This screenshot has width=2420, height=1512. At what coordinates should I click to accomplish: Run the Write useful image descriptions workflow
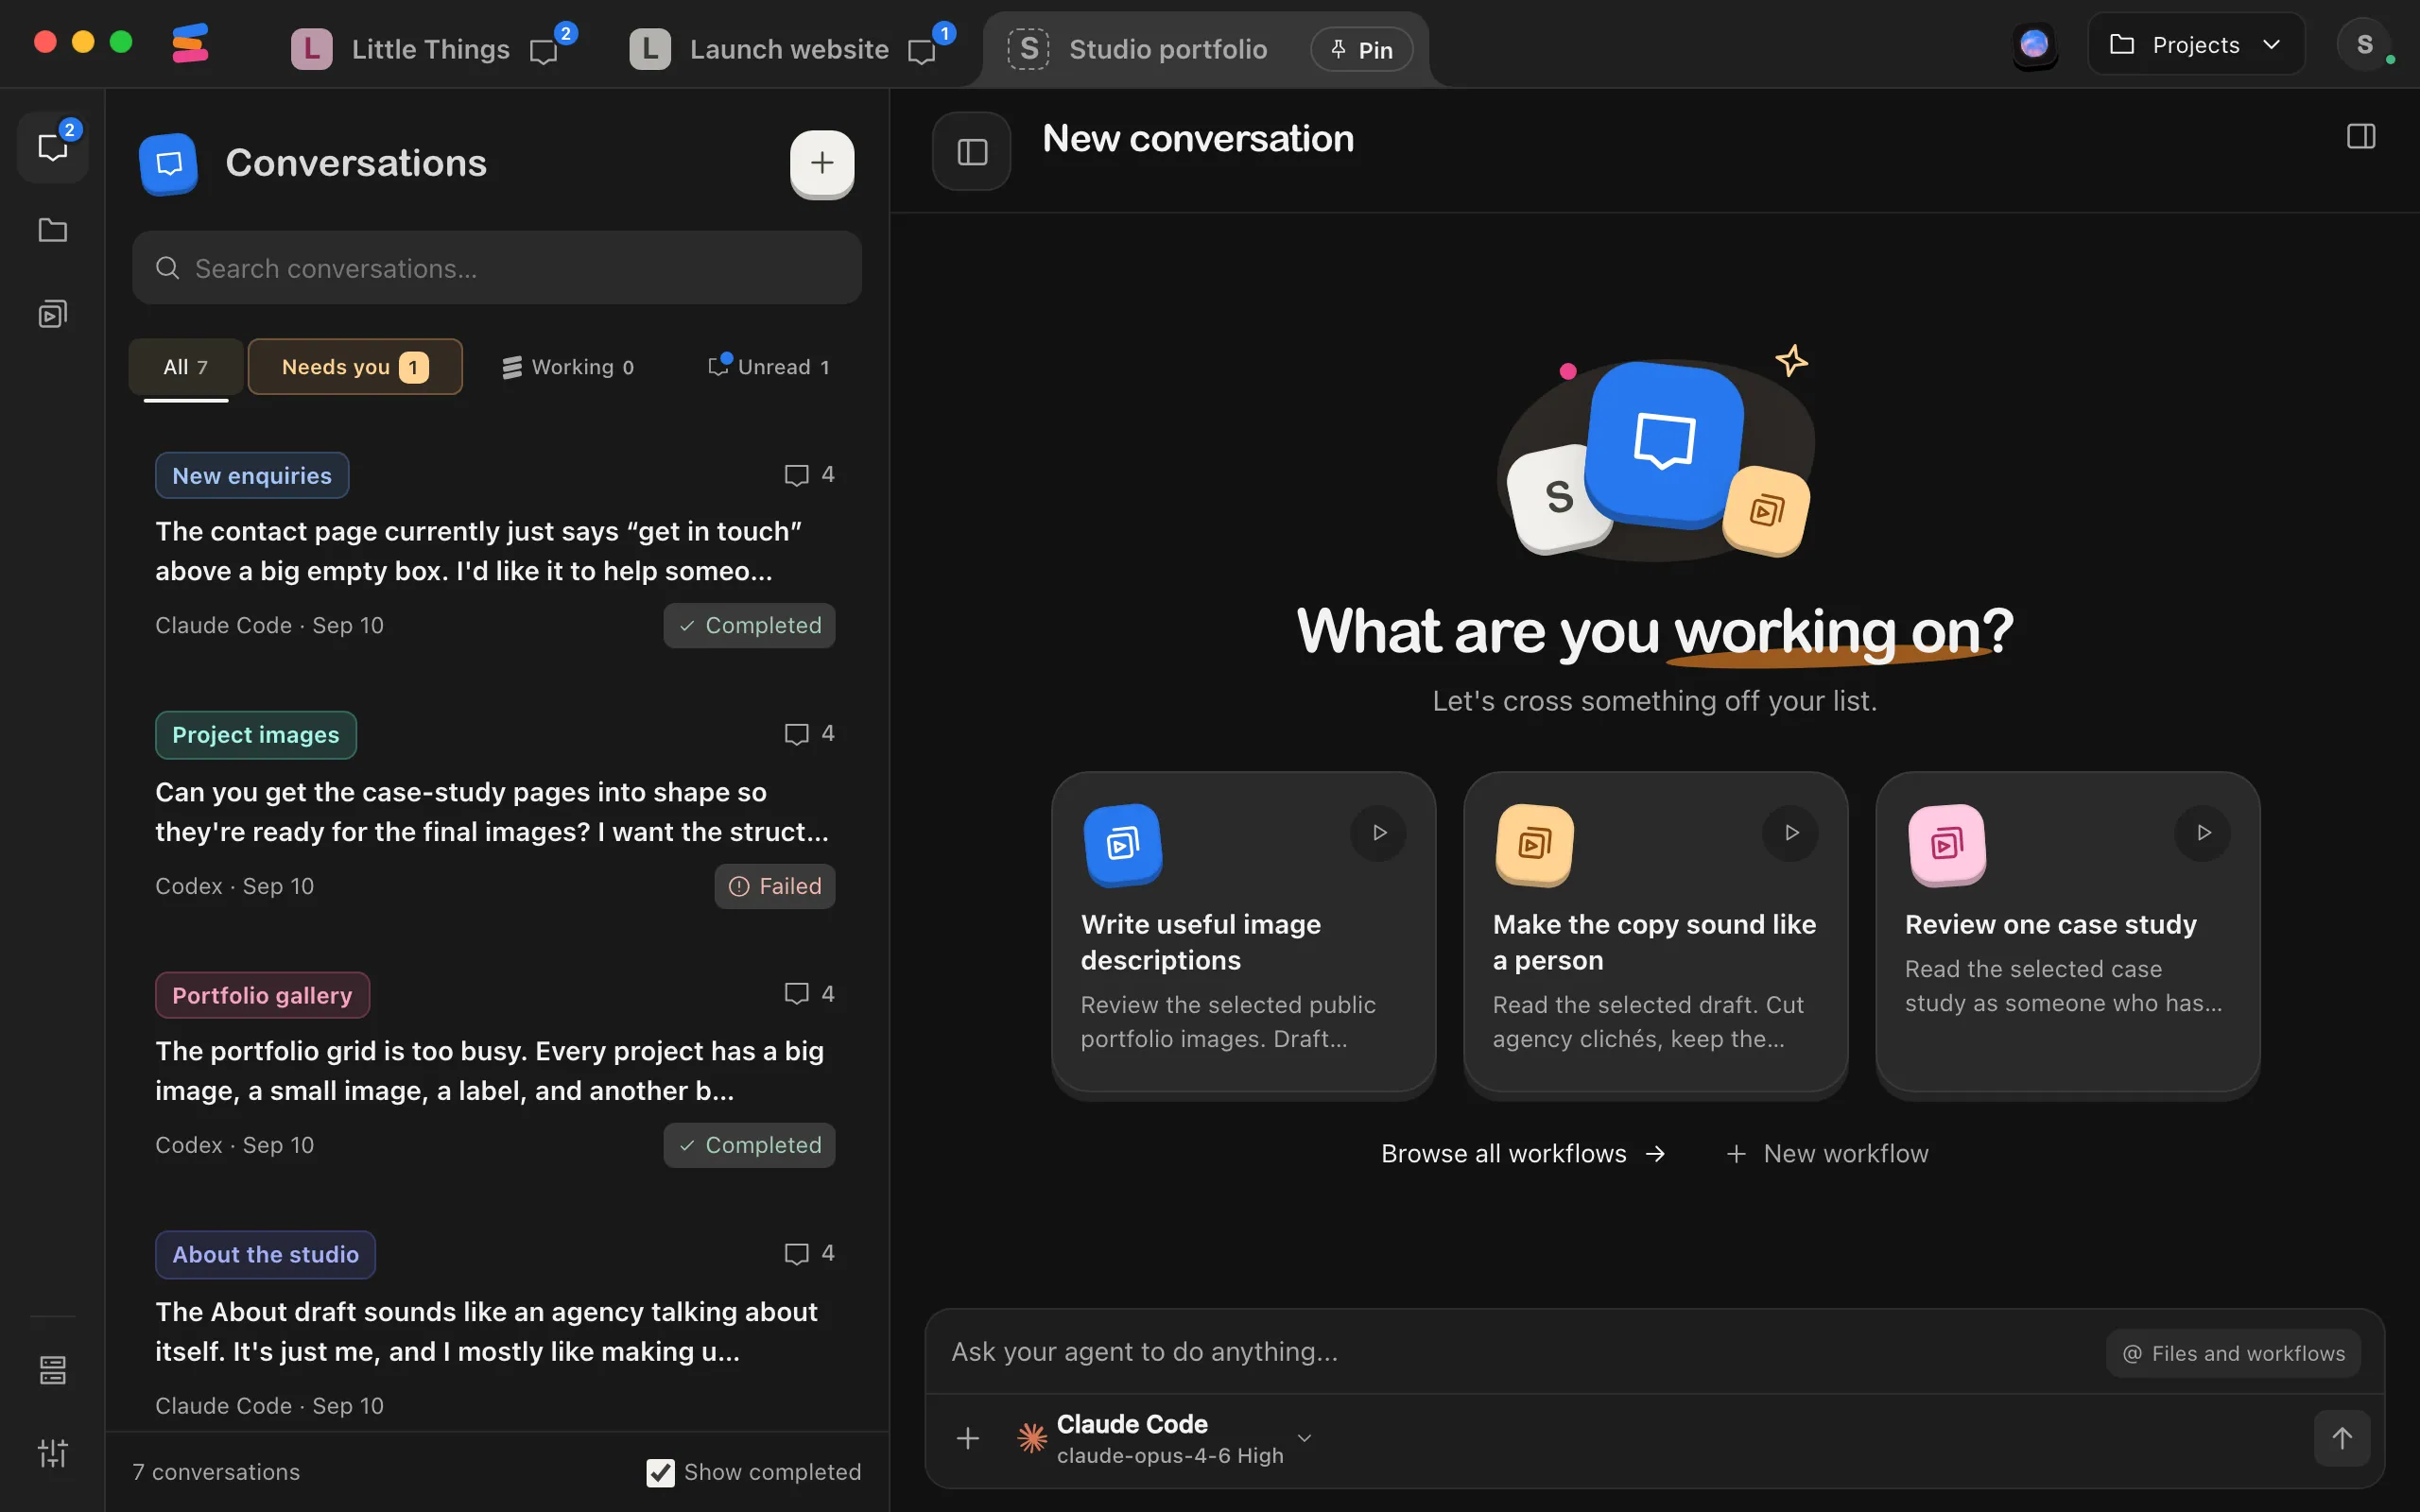(x=1379, y=832)
